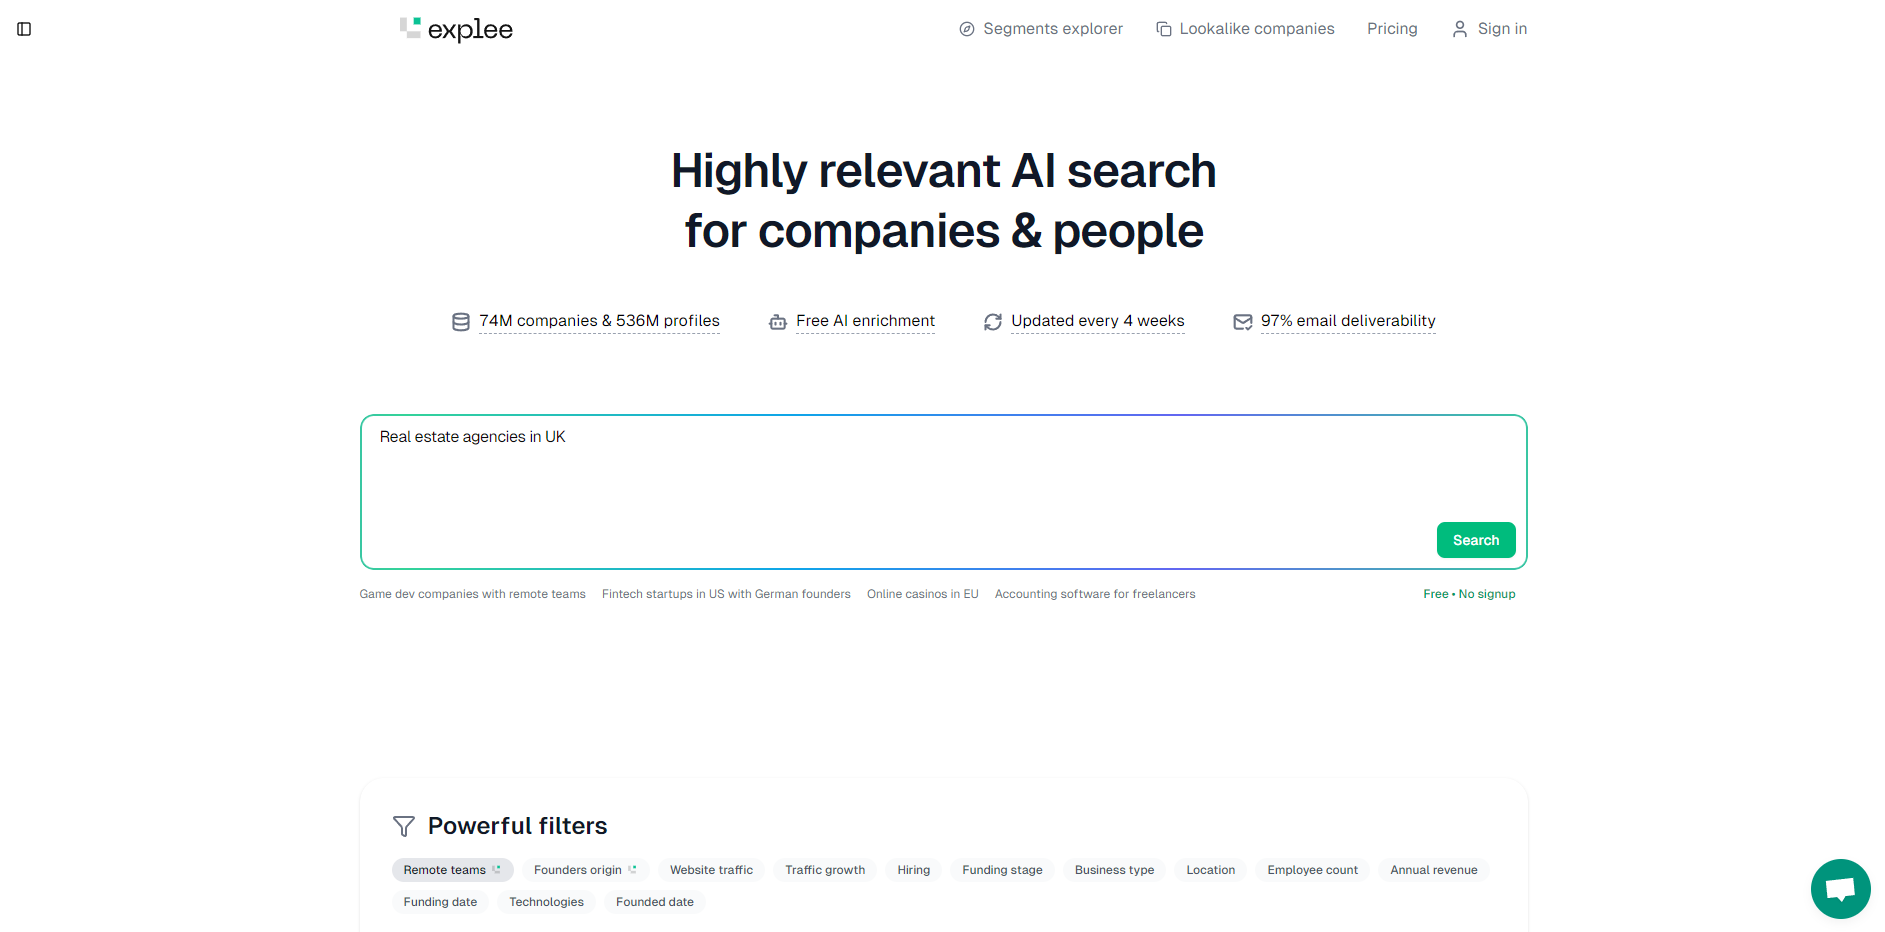
Task: Open Lookalike companies page
Action: coord(1245,29)
